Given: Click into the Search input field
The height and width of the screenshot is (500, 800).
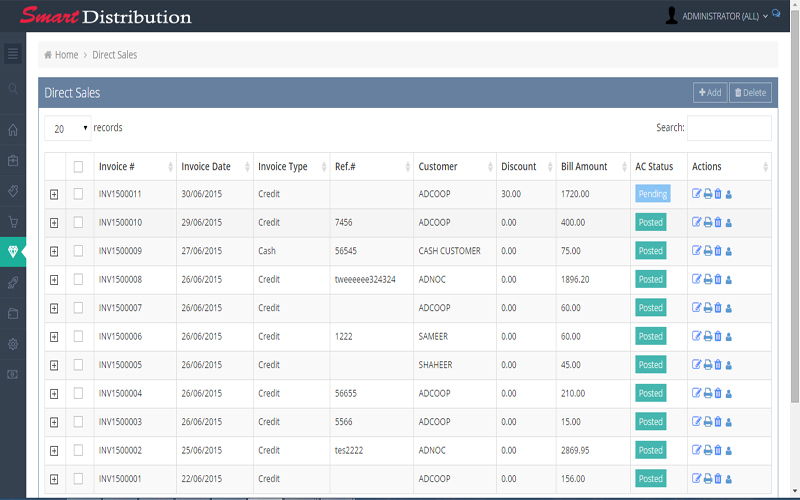Looking at the screenshot, I should pyautogui.click(x=728, y=128).
